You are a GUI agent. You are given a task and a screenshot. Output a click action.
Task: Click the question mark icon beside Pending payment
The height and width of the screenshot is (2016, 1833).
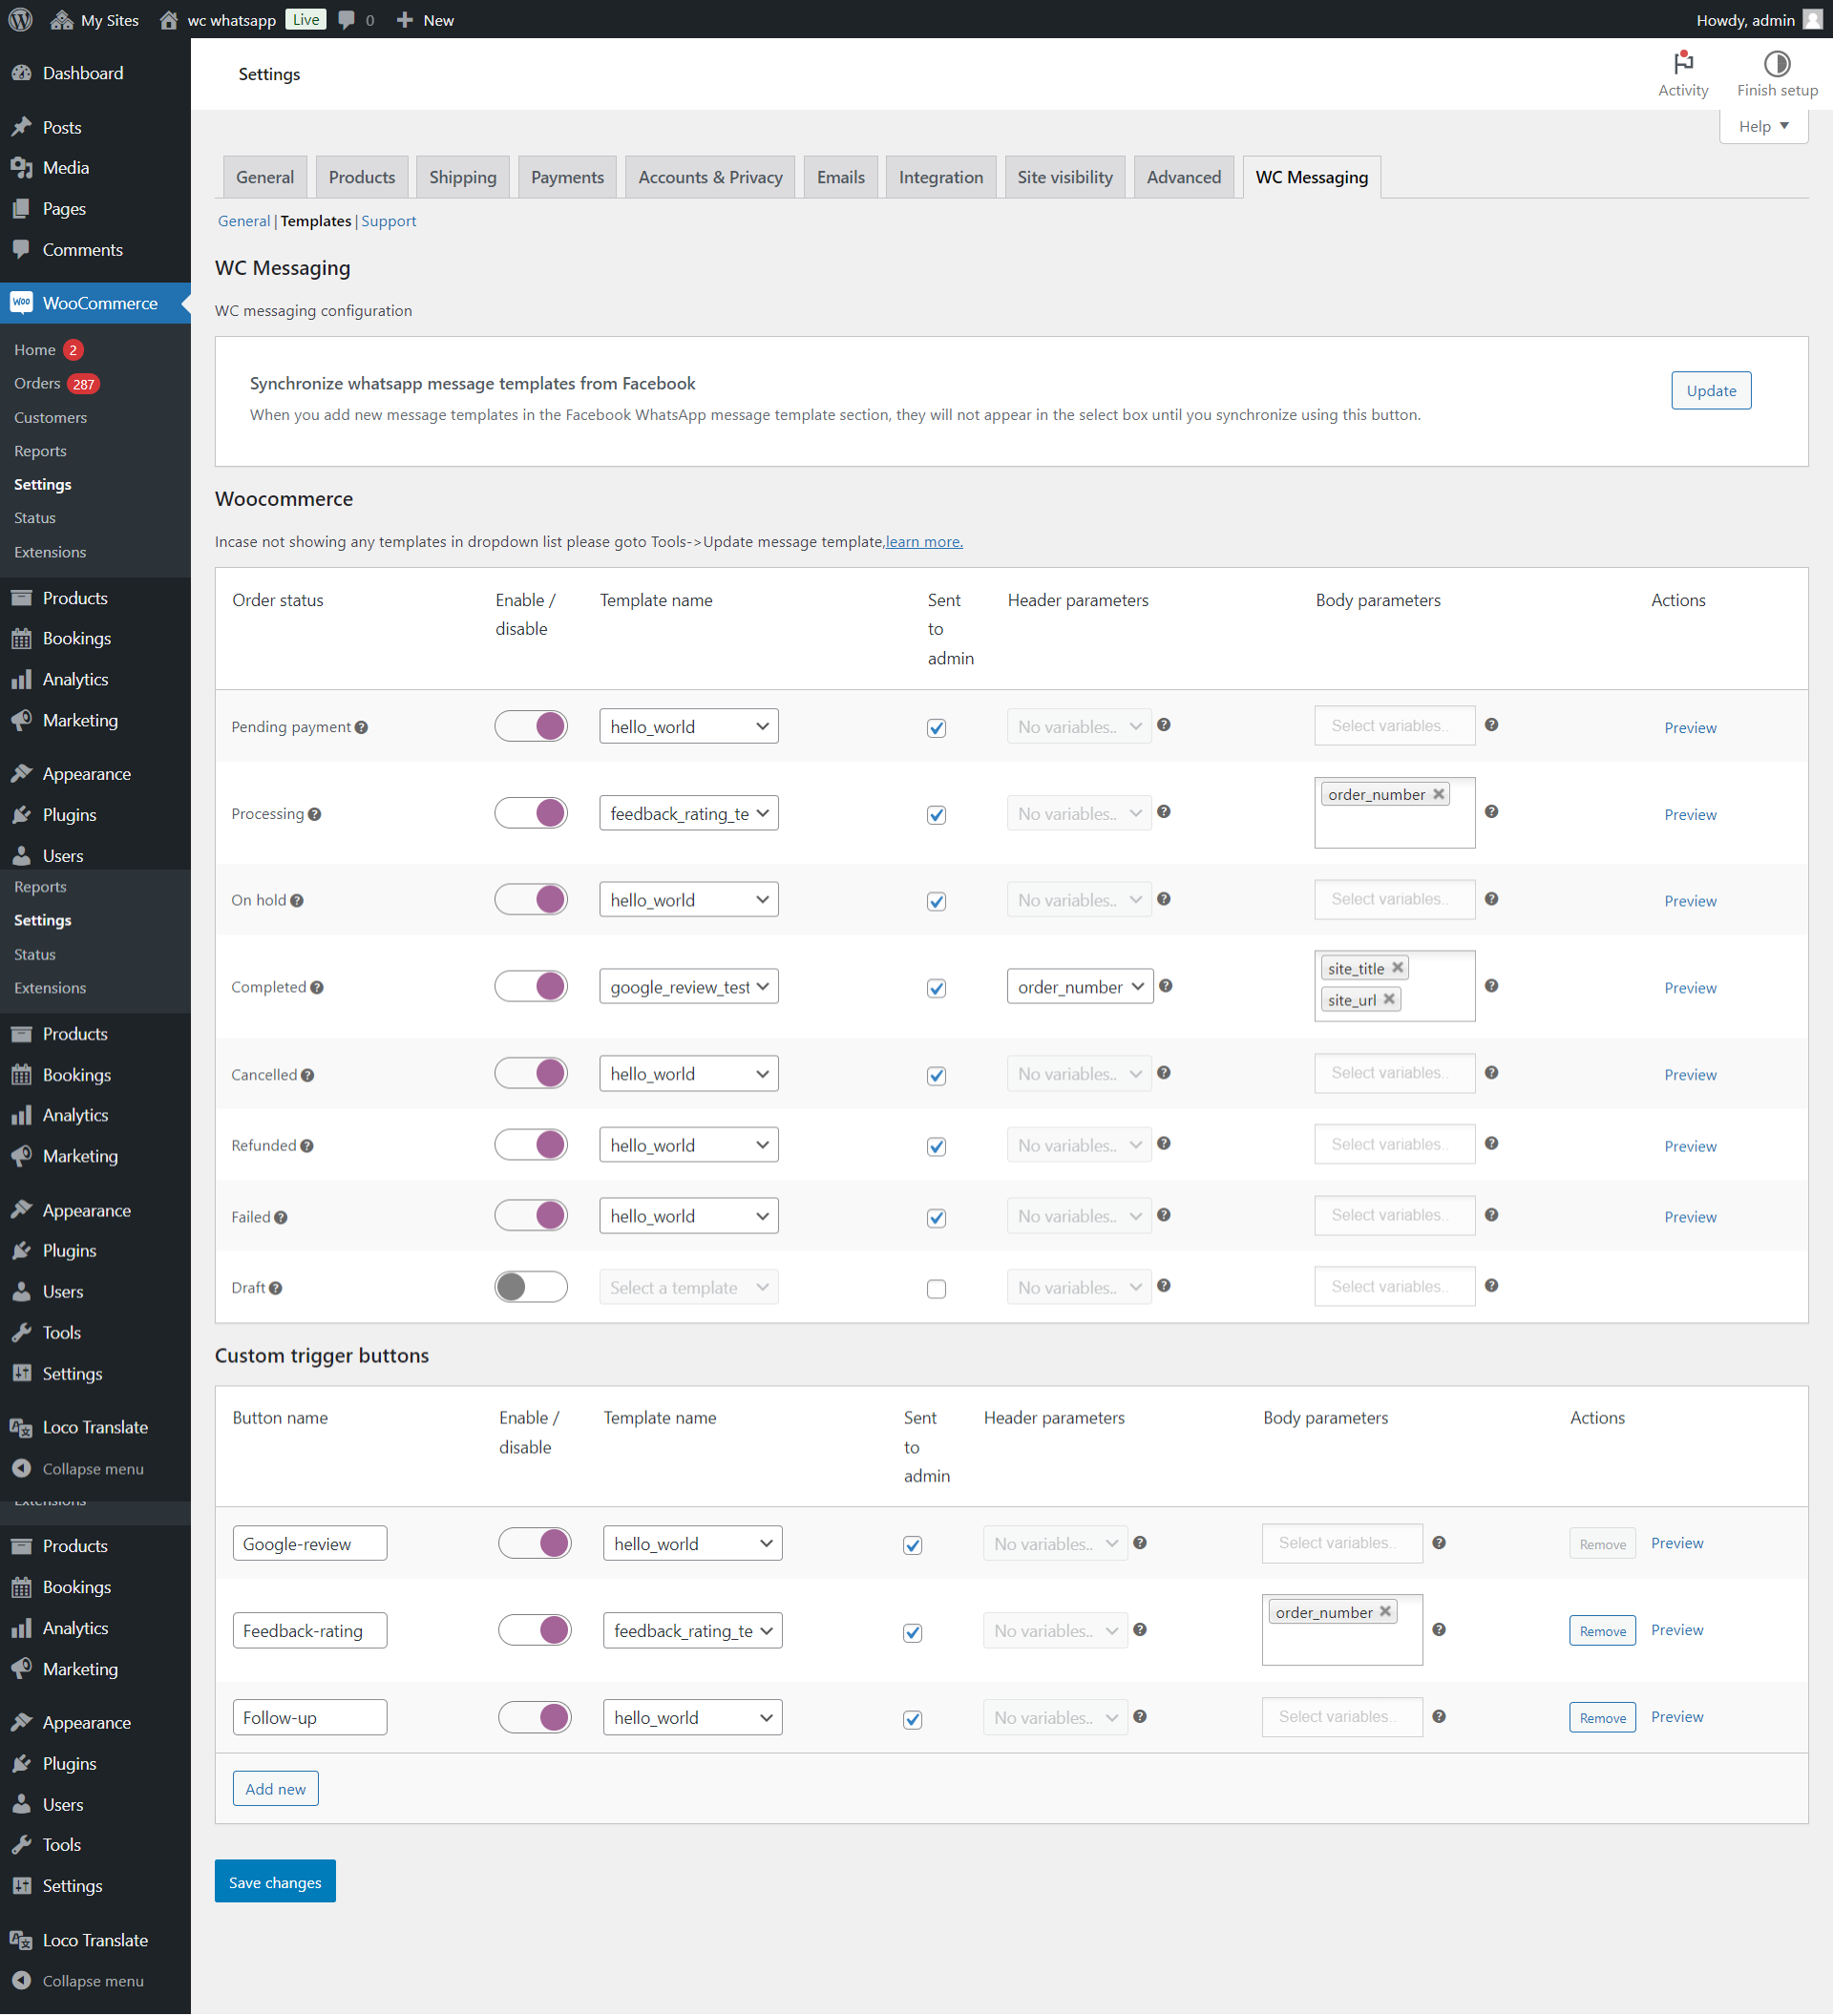(367, 725)
